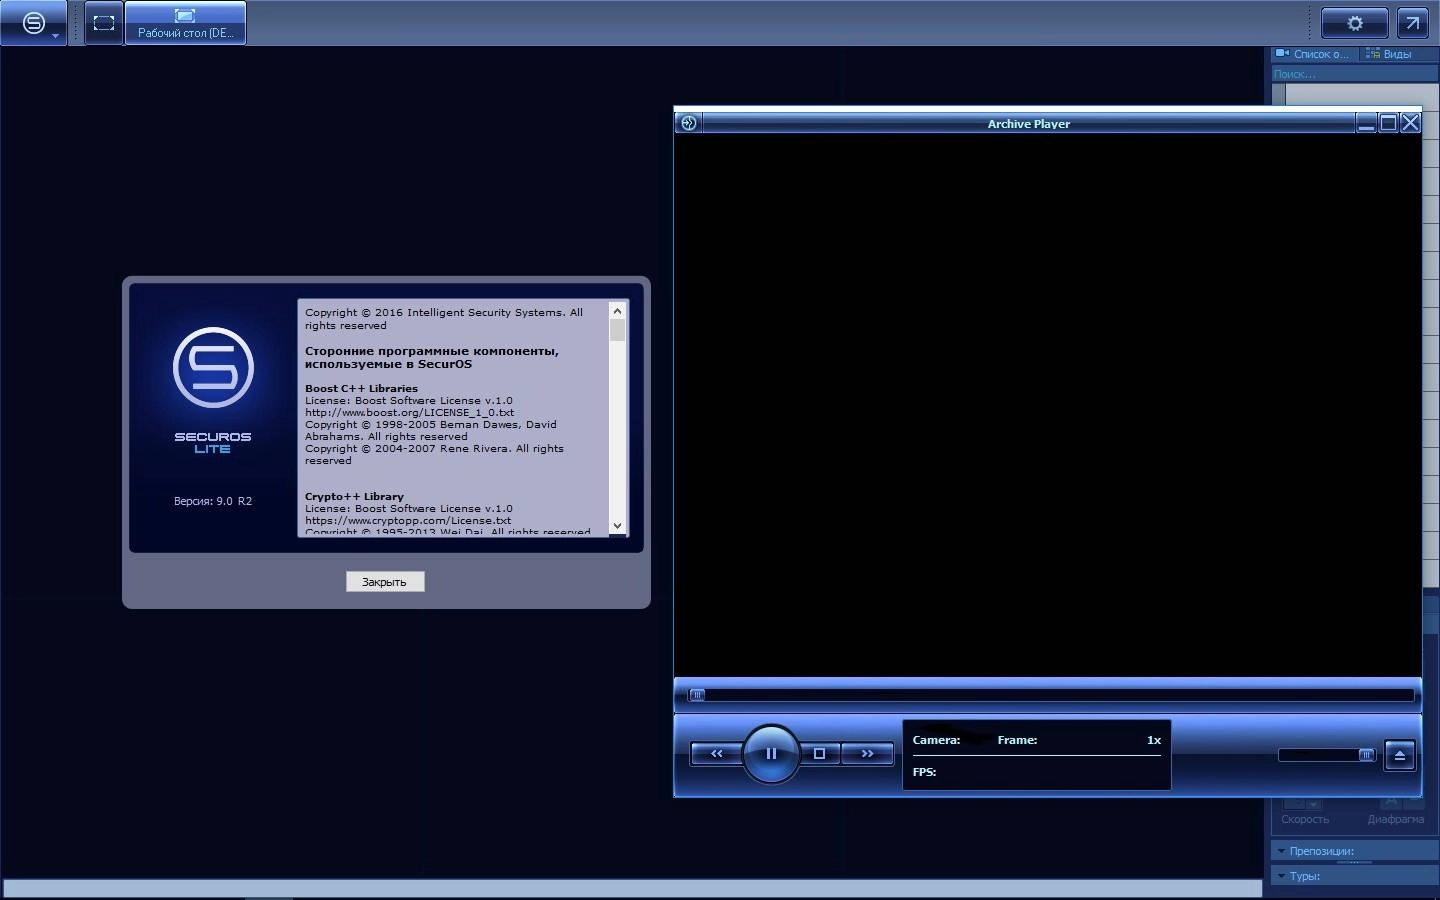The image size is (1440, 900).
Task: Click the Boost C++ Libraries heading
Action: coord(361,388)
